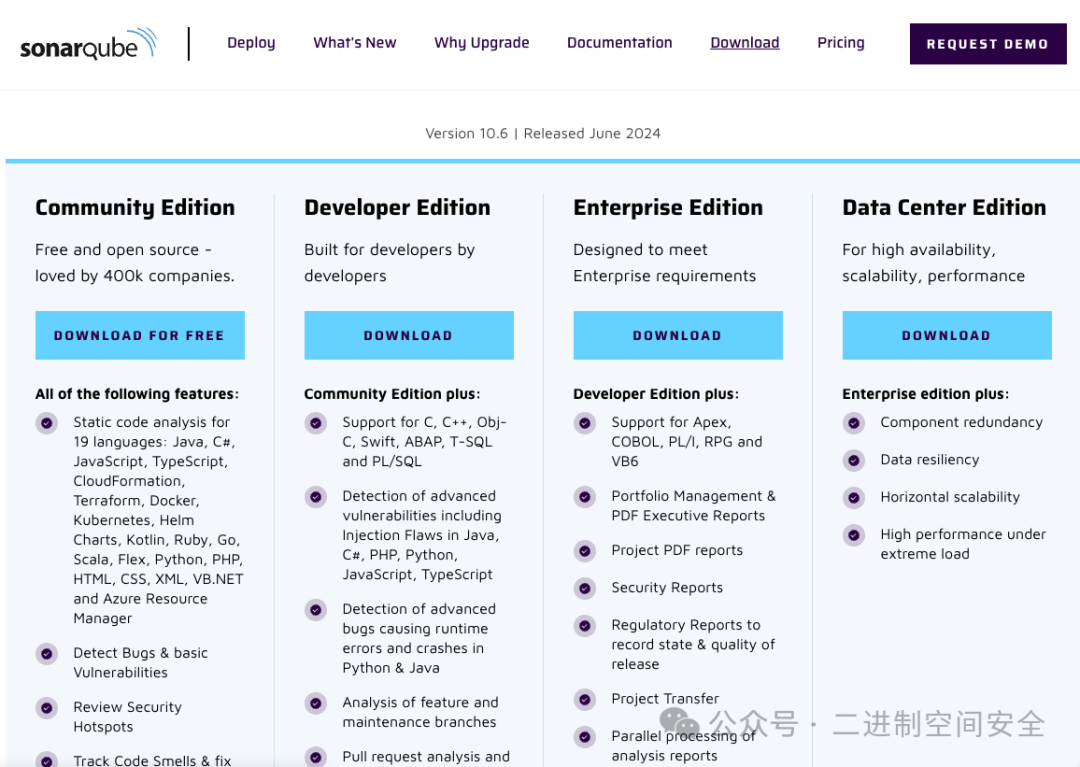Viewport: 1080px width, 767px height.
Task: Click the 'Component redundancy' feature text
Action: point(962,422)
